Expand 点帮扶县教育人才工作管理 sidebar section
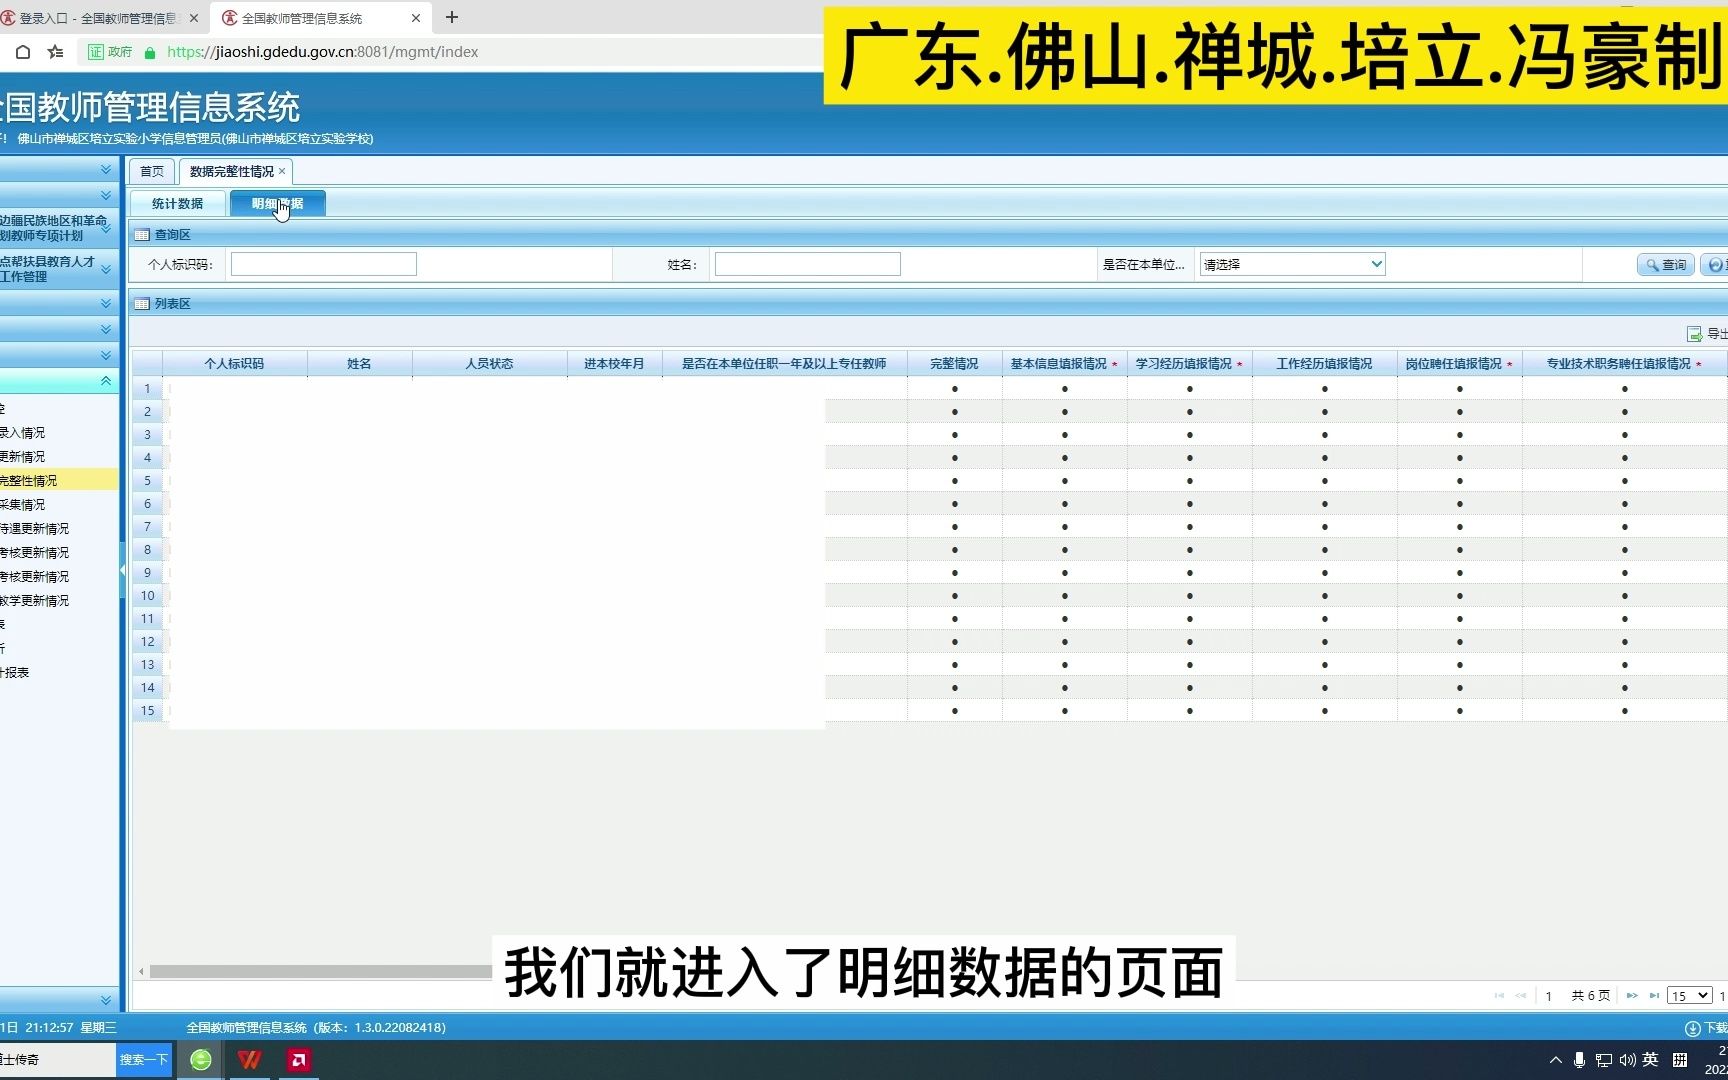The height and width of the screenshot is (1080, 1728). 106,269
